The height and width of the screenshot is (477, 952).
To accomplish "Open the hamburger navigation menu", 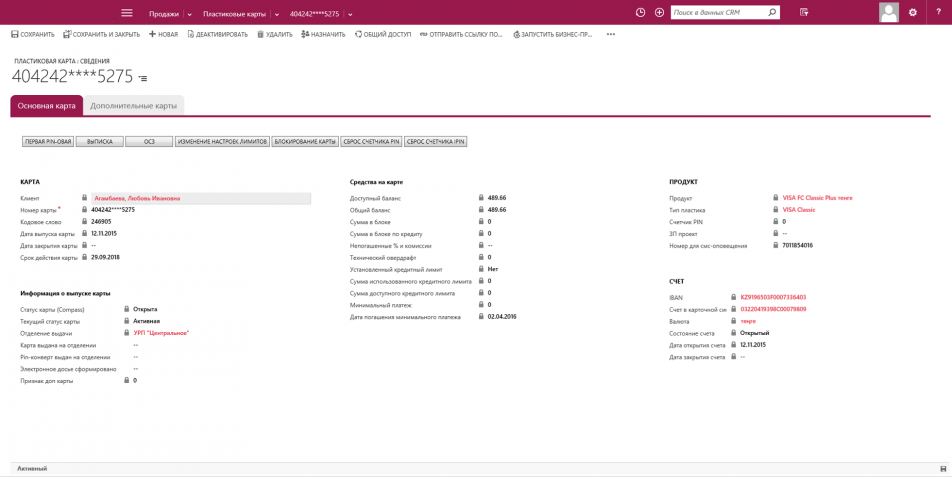I will point(127,13).
